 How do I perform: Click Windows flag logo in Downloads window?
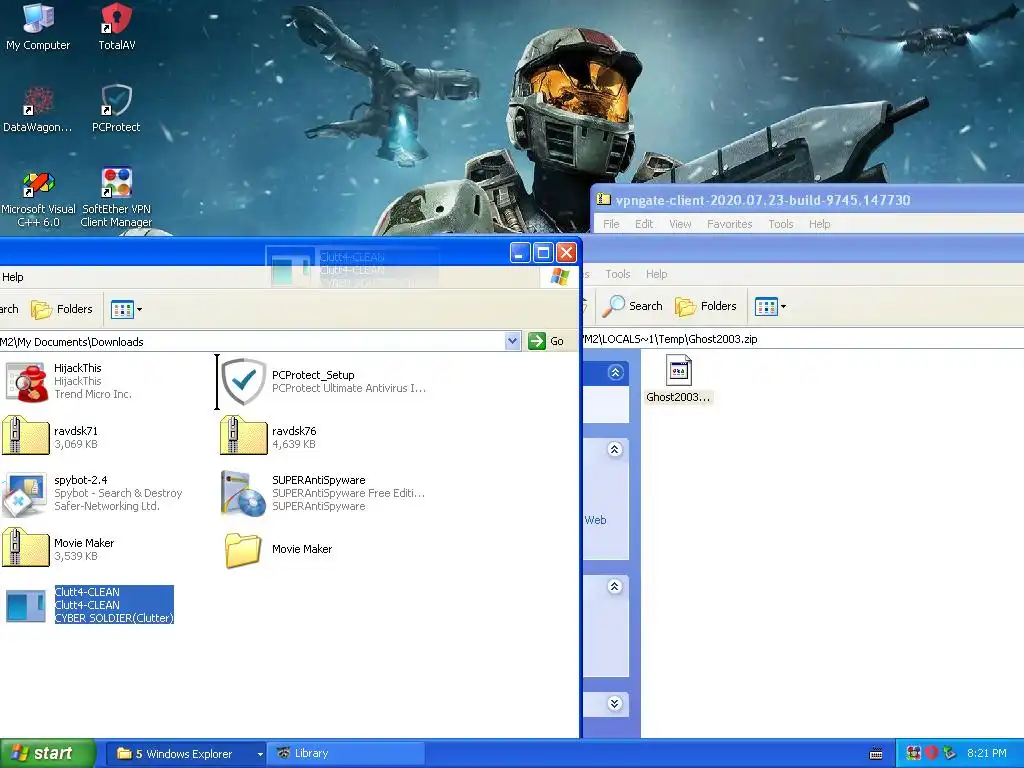point(560,277)
